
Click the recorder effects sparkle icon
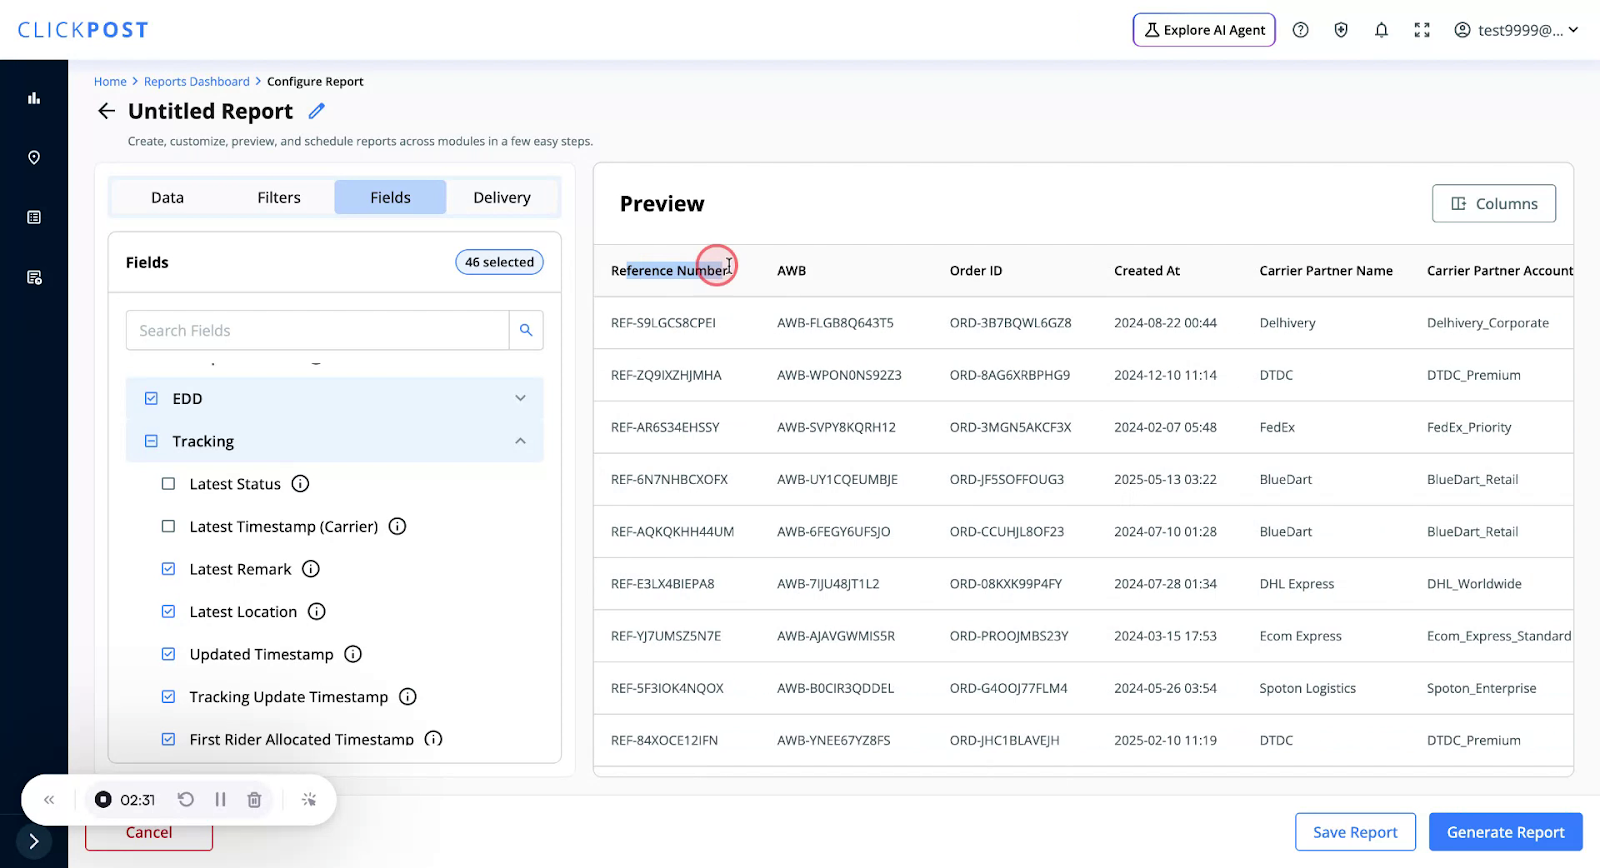click(x=309, y=800)
